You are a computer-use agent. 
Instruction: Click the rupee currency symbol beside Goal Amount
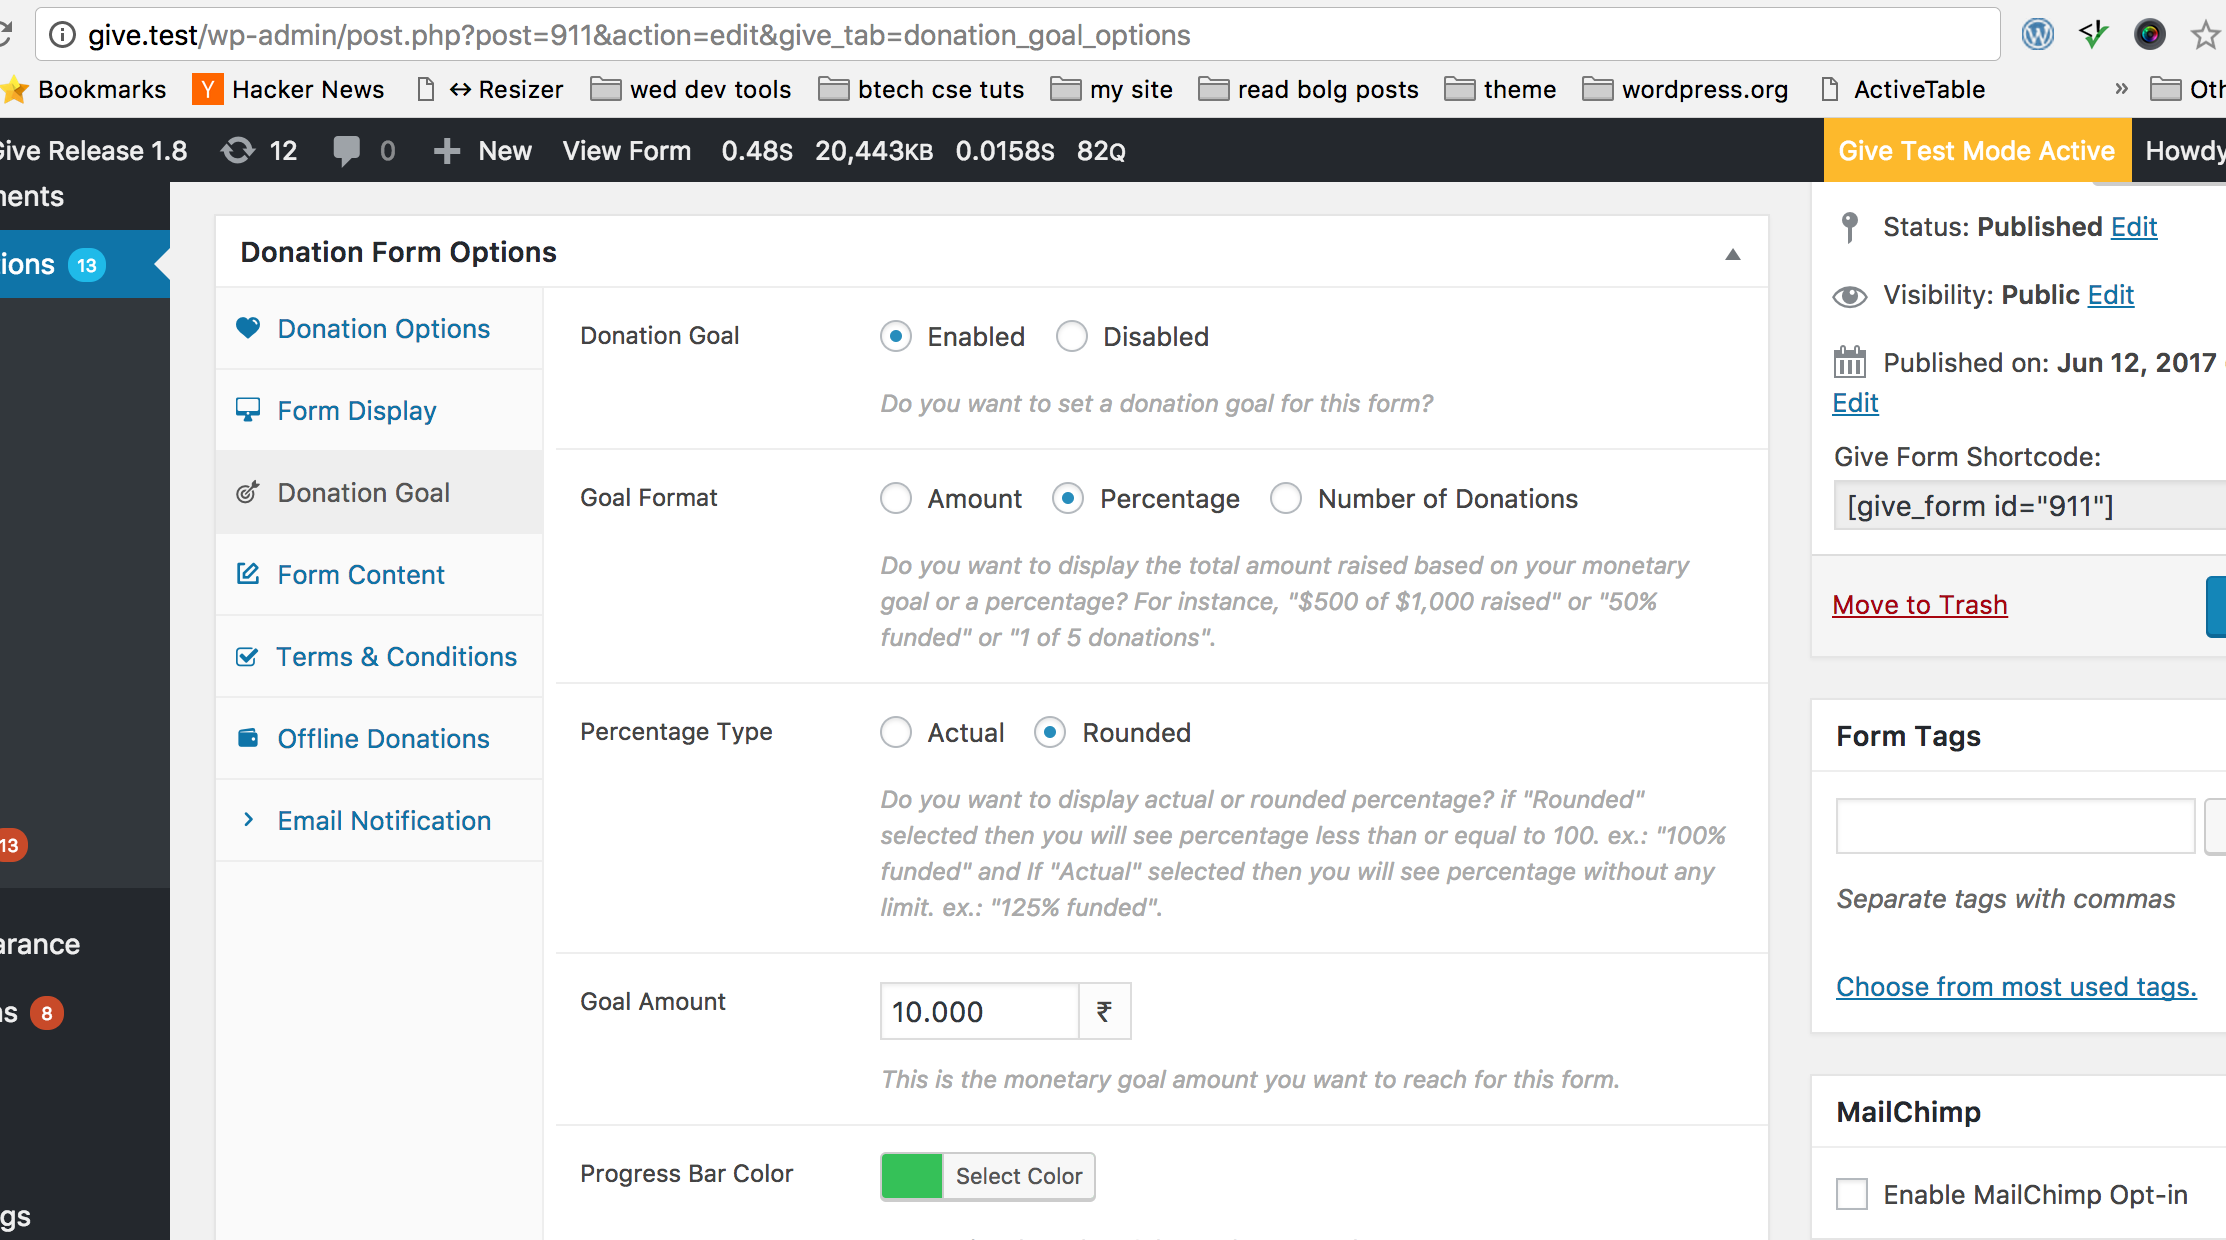point(1104,1011)
